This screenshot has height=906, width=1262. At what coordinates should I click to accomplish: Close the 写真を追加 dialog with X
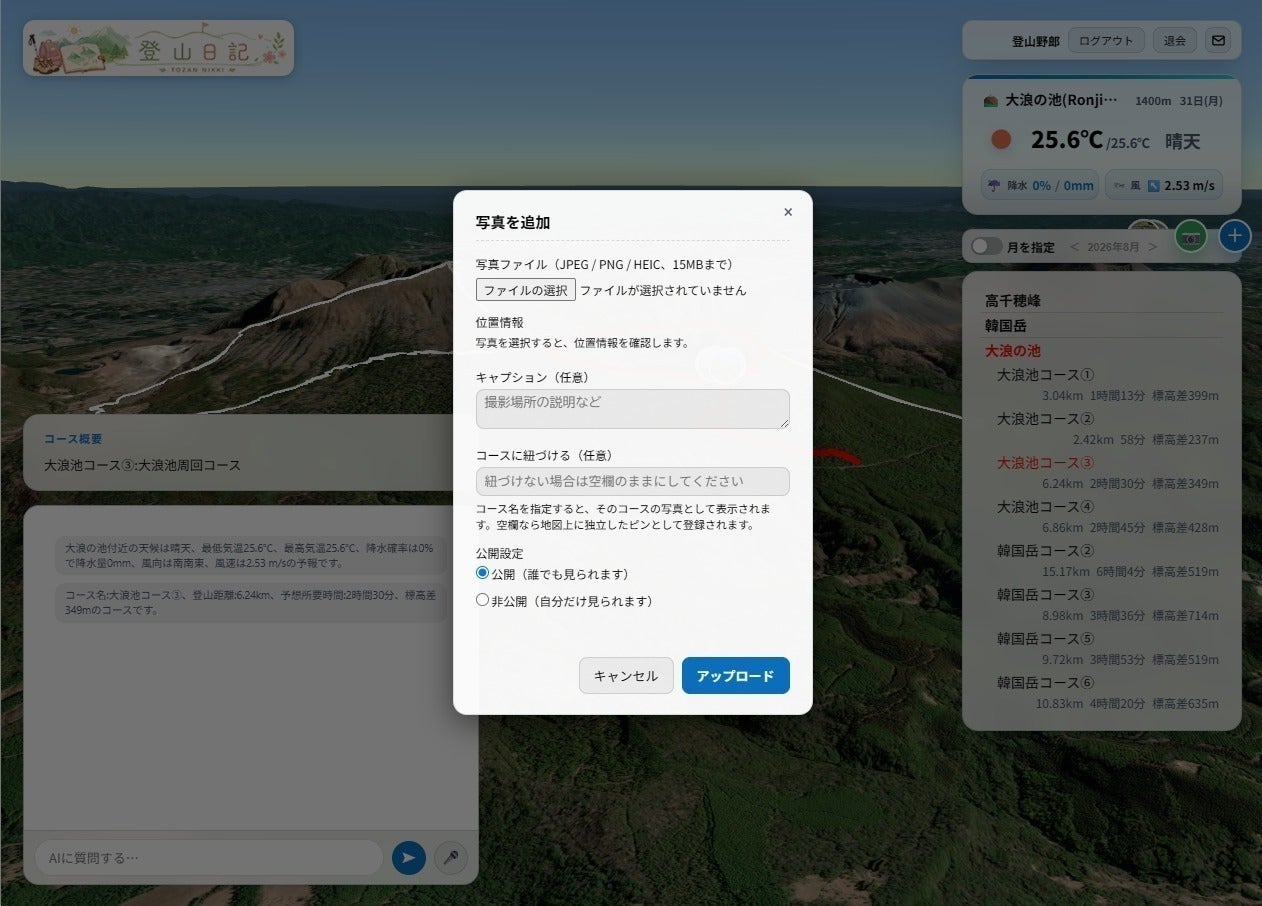tap(788, 212)
